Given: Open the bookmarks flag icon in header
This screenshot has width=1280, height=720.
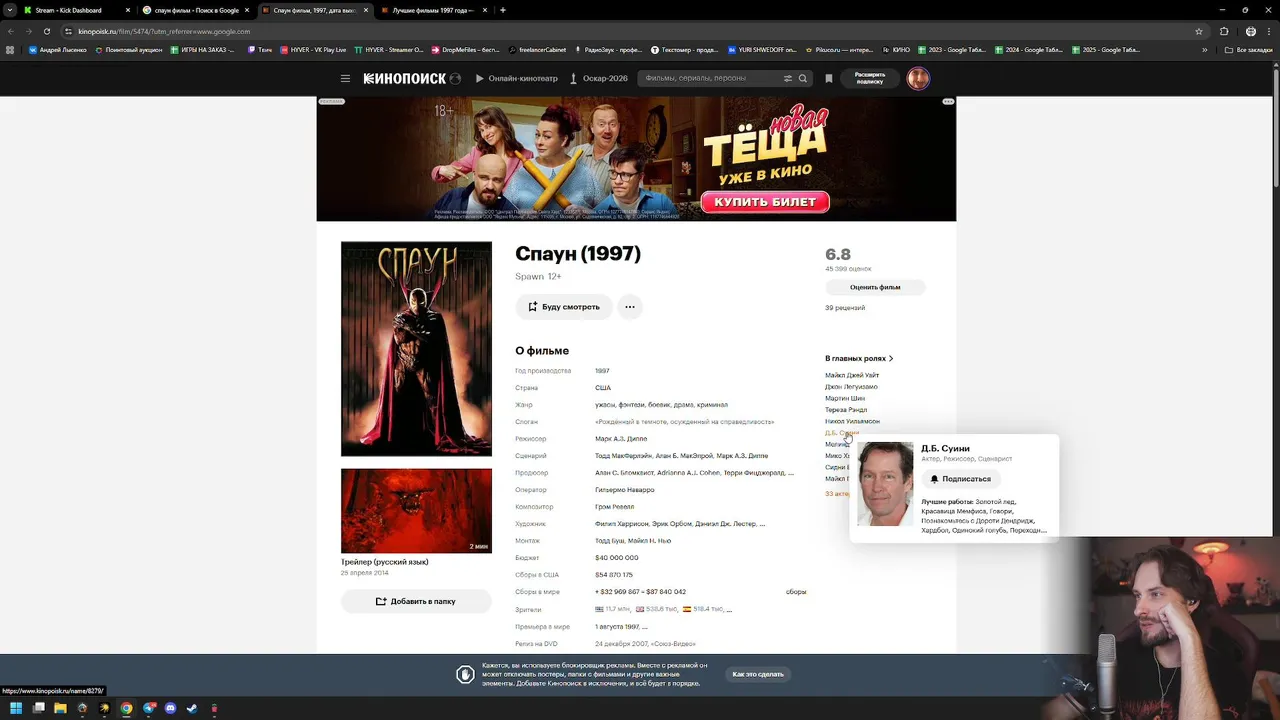Looking at the screenshot, I should point(828,78).
